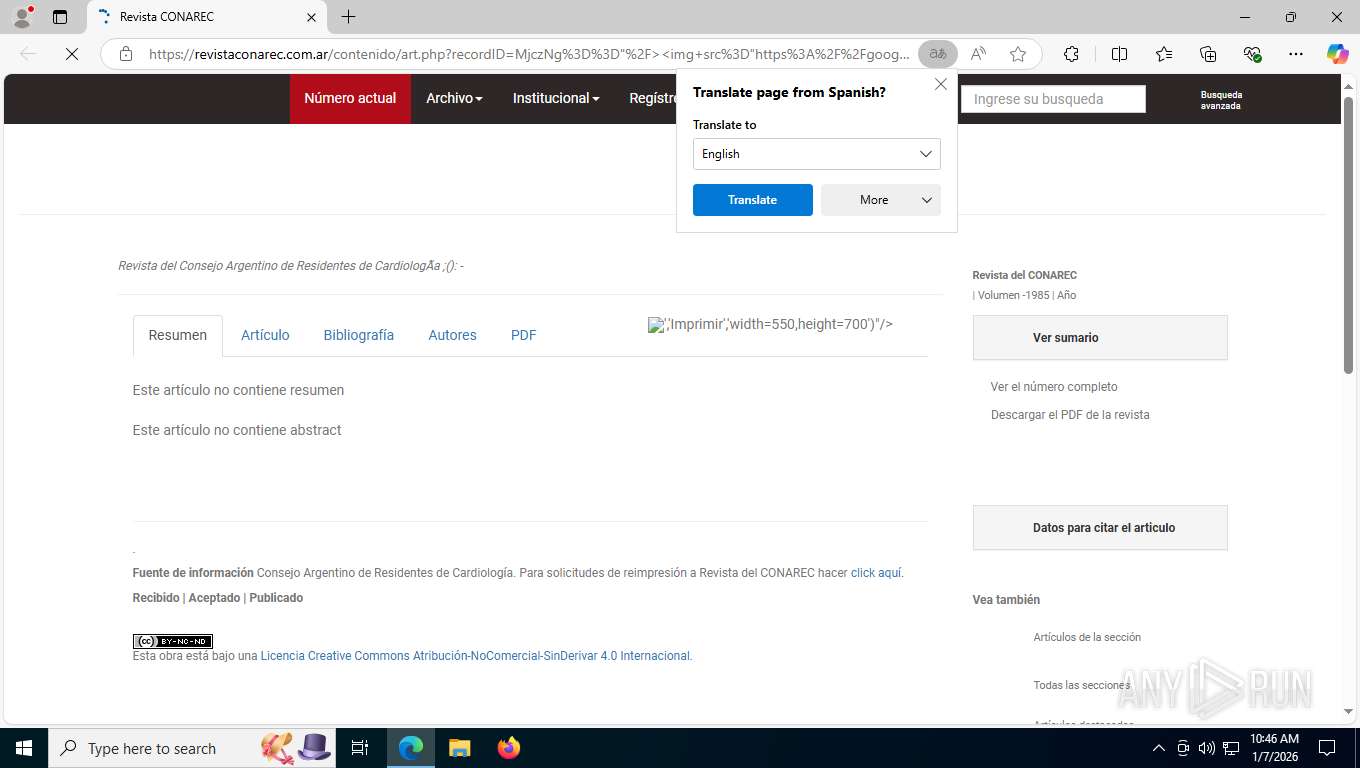Viewport: 1360px width, 768px height.
Task: Go back using the back arrow
Action: tap(28, 54)
